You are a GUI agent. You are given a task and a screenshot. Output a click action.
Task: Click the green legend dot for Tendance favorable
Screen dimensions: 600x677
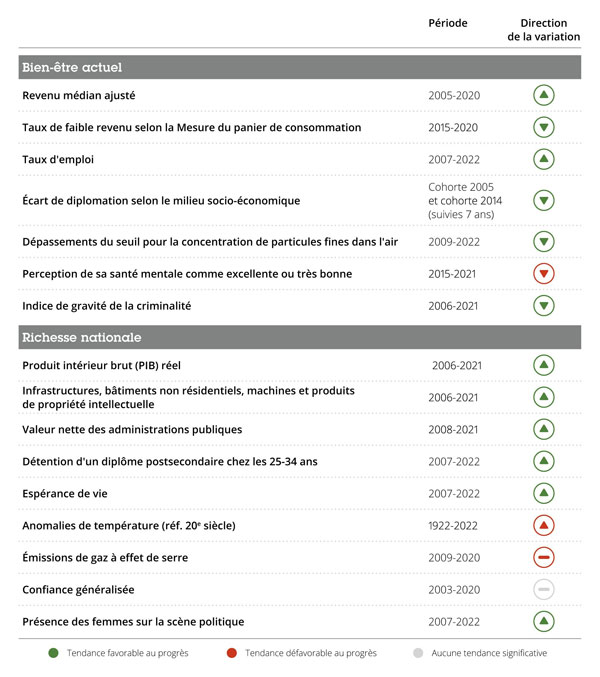(x=54, y=653)
